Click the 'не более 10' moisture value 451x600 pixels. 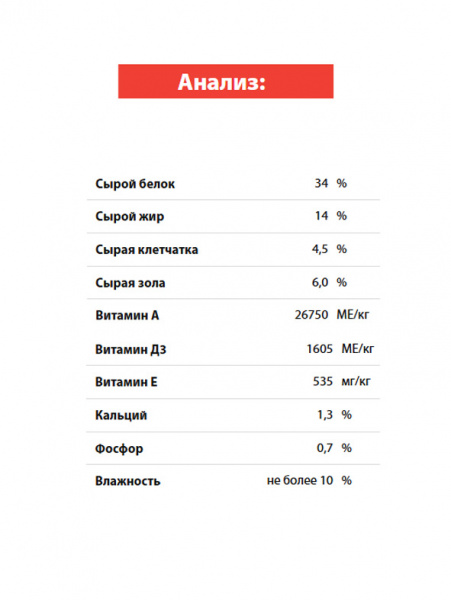point(300,481)
